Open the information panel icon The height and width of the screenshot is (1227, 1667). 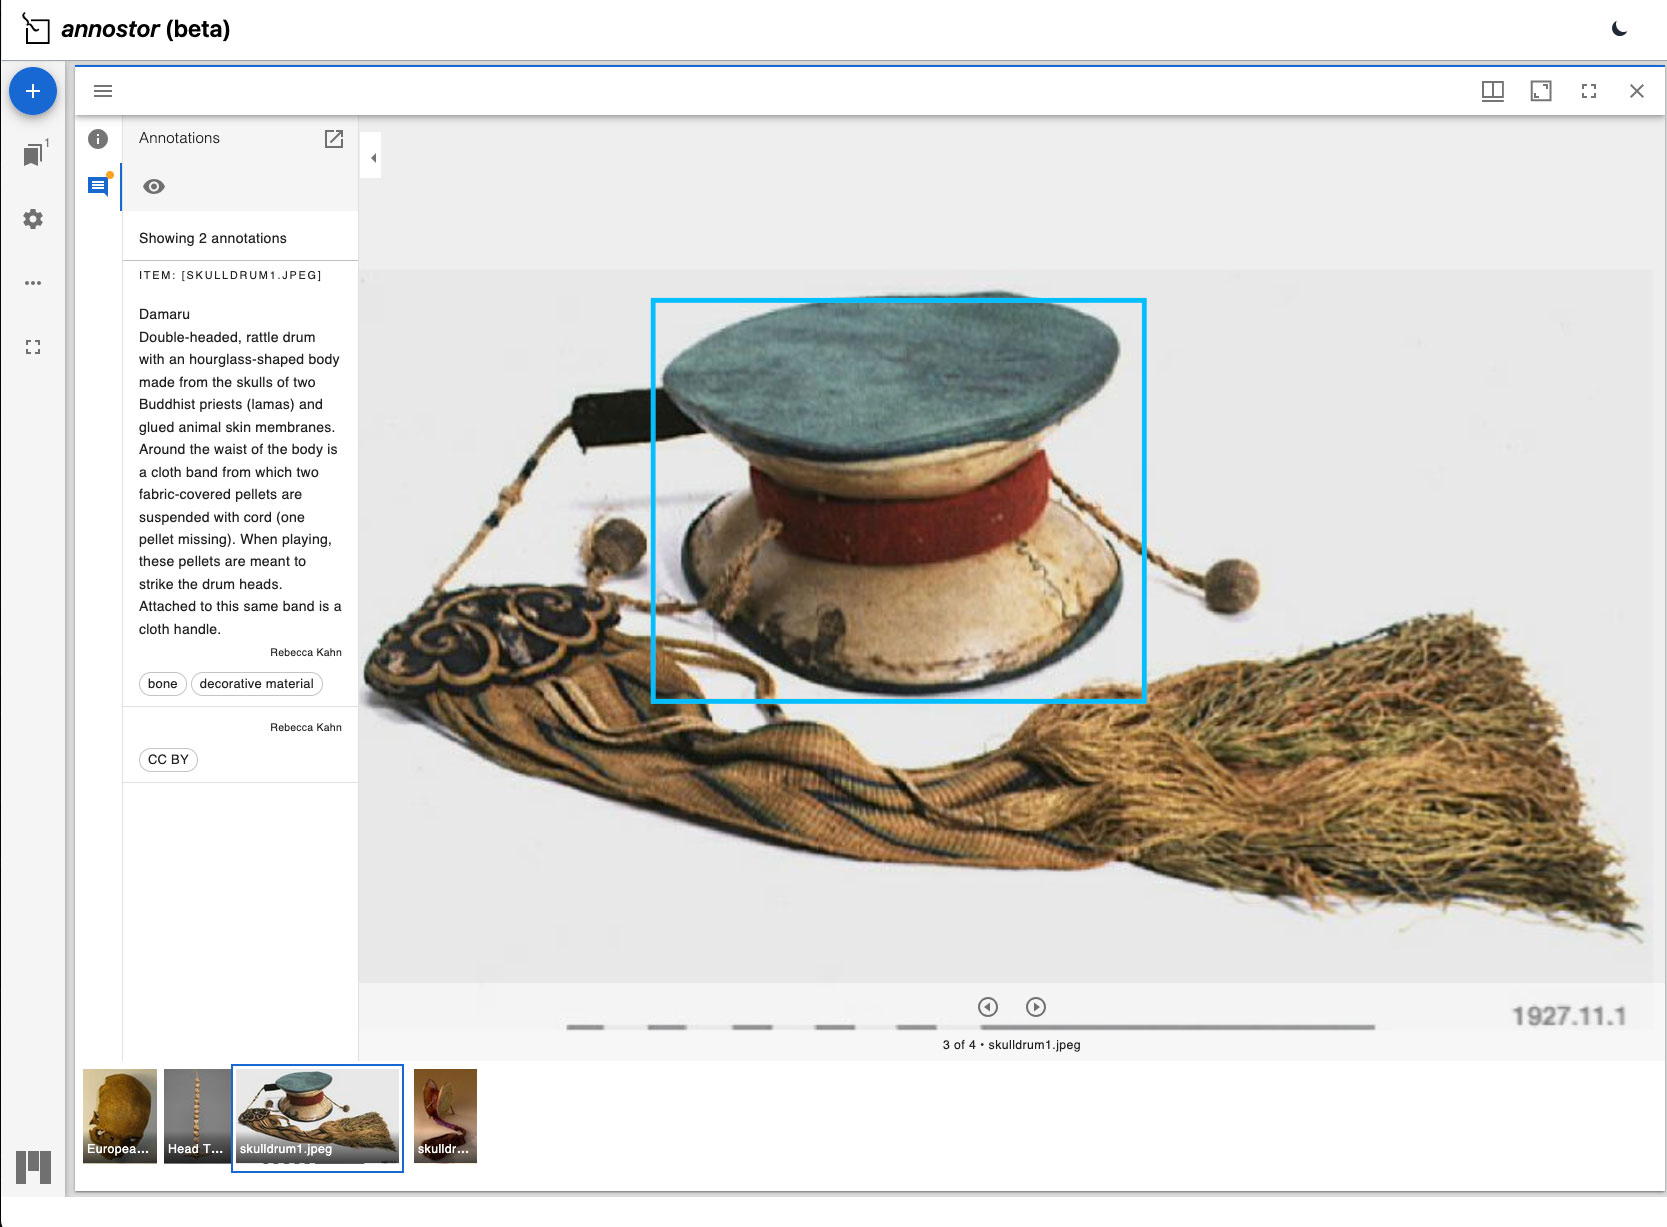[98, 139]
